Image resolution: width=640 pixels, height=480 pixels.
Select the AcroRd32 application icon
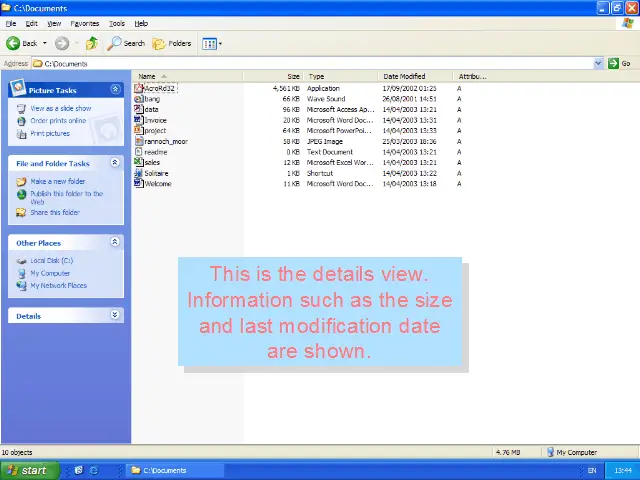tap(139, 88)
